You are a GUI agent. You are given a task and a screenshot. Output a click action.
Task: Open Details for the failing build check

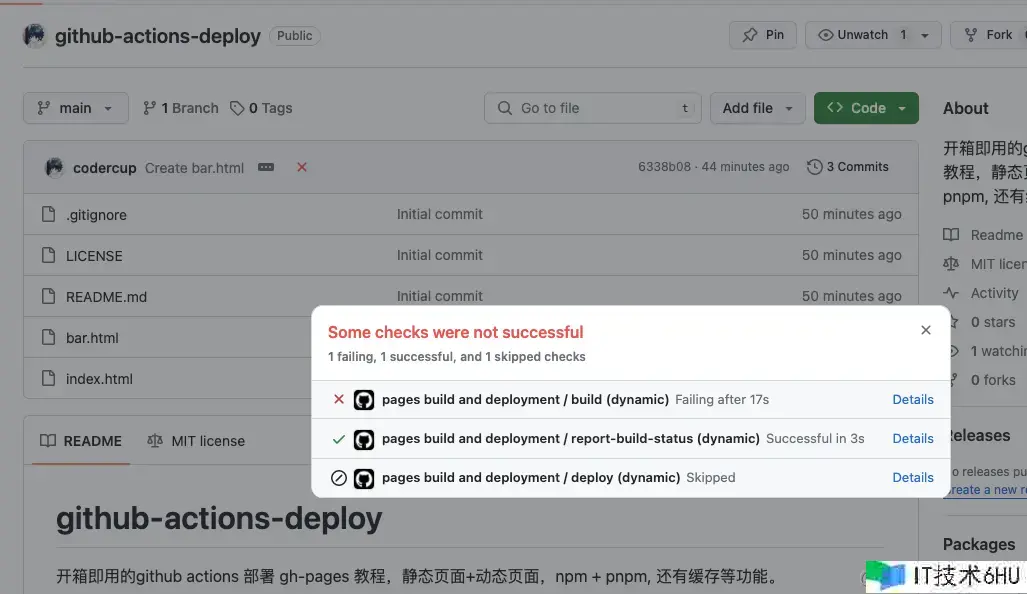[912, 399]
